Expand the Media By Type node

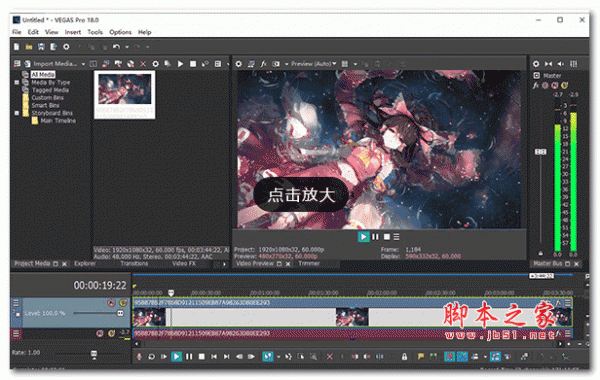click(17, 82)
